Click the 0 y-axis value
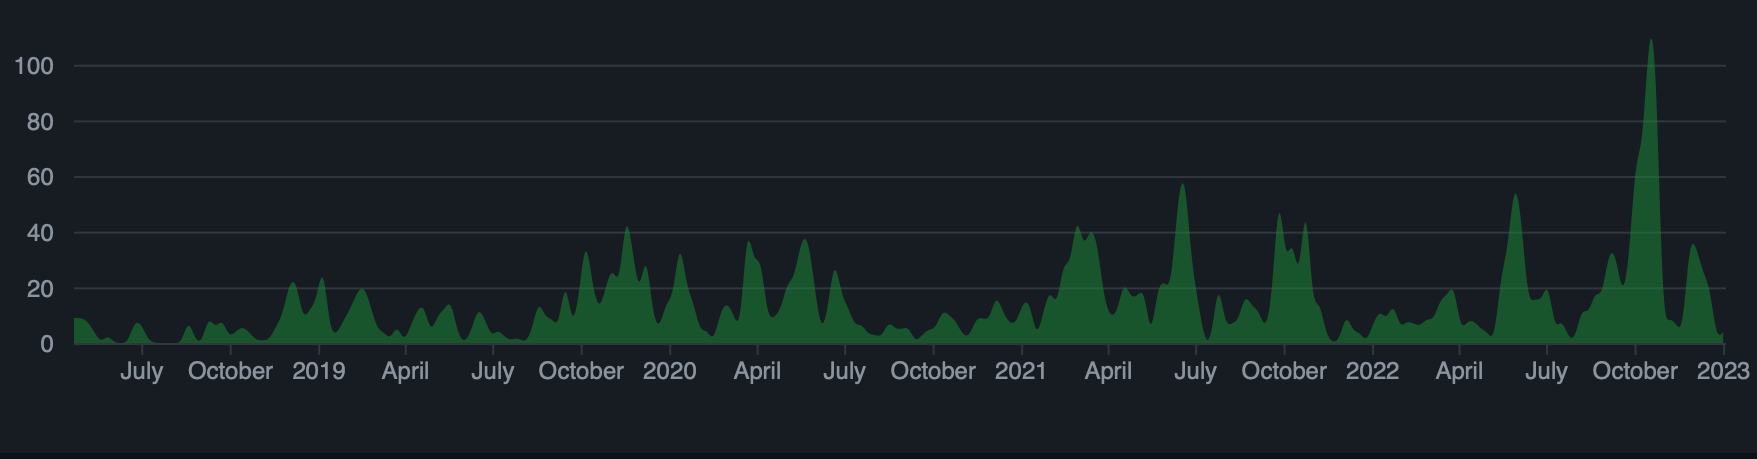 pos(47,344)
